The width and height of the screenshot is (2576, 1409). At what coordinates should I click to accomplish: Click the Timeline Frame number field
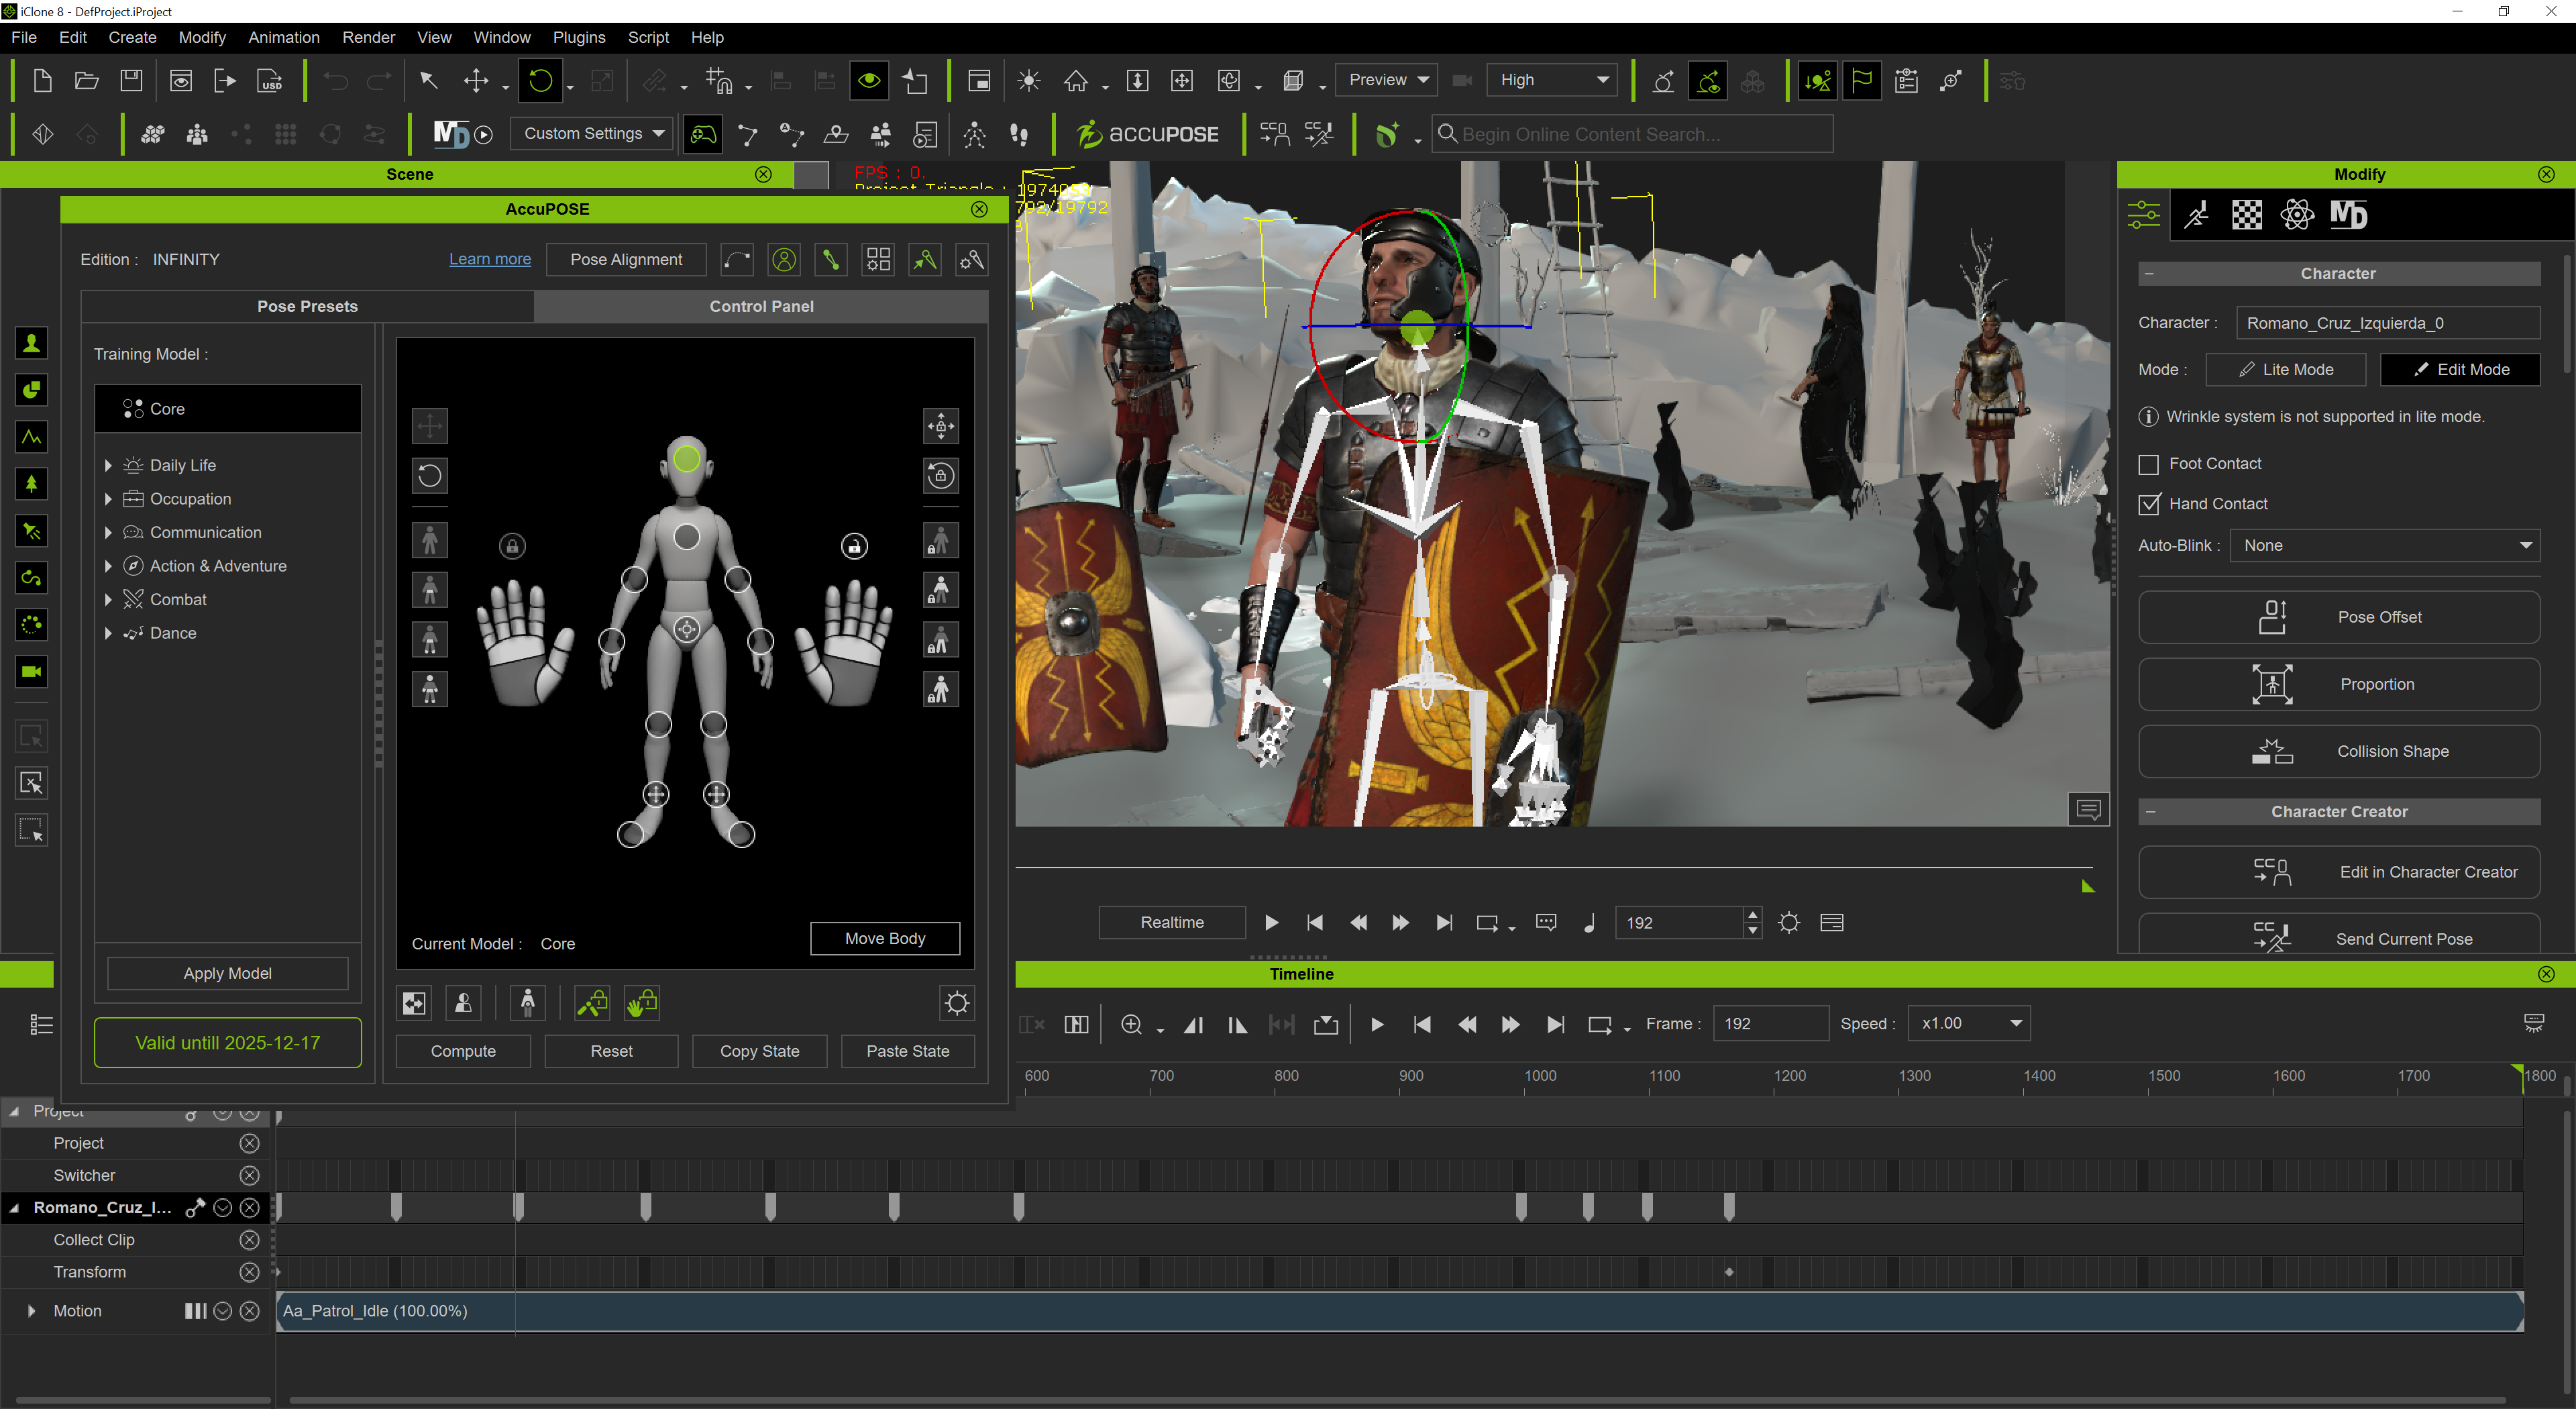coord(1770,1024)
